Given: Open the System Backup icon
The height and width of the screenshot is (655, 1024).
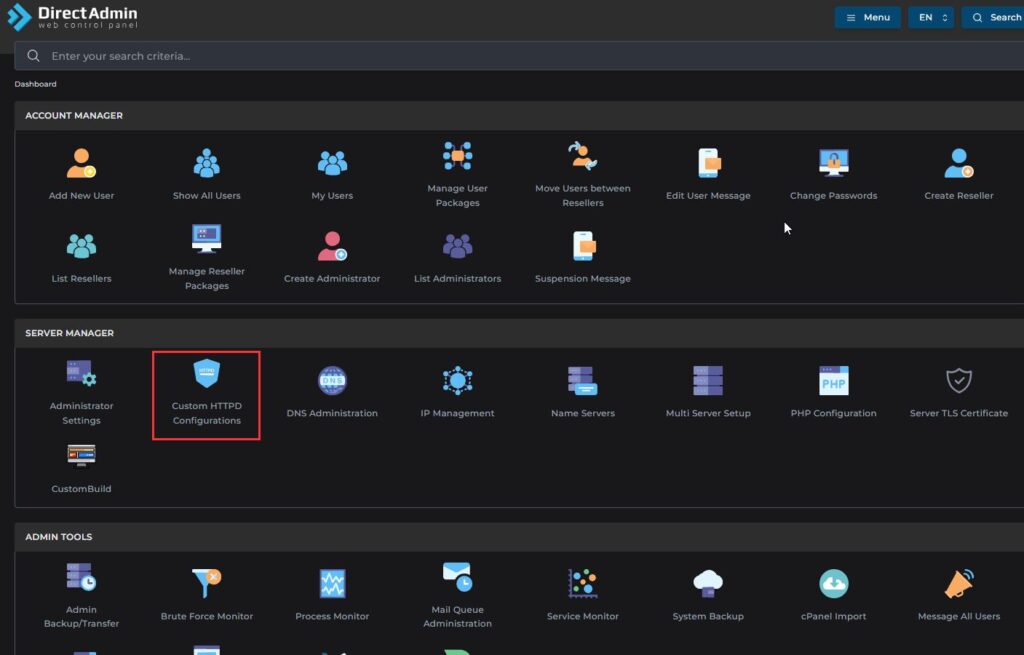Looking at the screenshot, I should click(x=708, y=584).
